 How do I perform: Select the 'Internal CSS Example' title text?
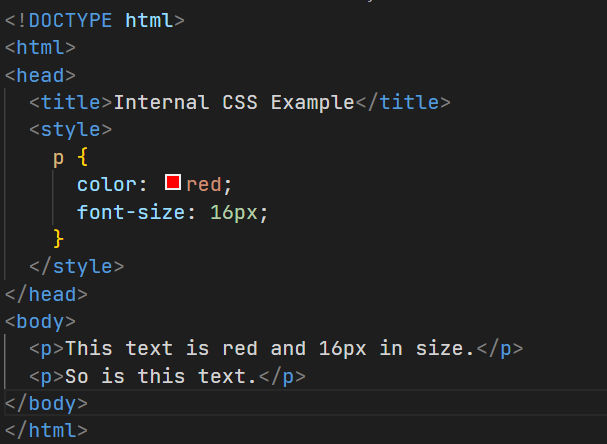coord(234,102)
